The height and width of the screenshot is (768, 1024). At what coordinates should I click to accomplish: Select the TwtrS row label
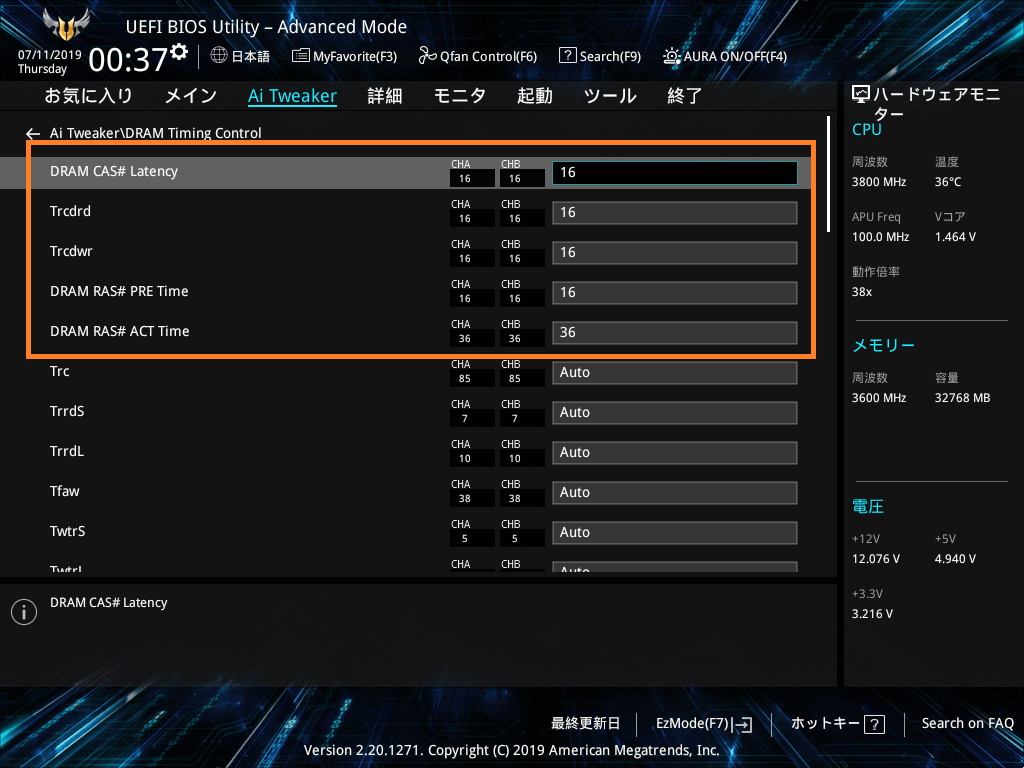coord(67,532)
